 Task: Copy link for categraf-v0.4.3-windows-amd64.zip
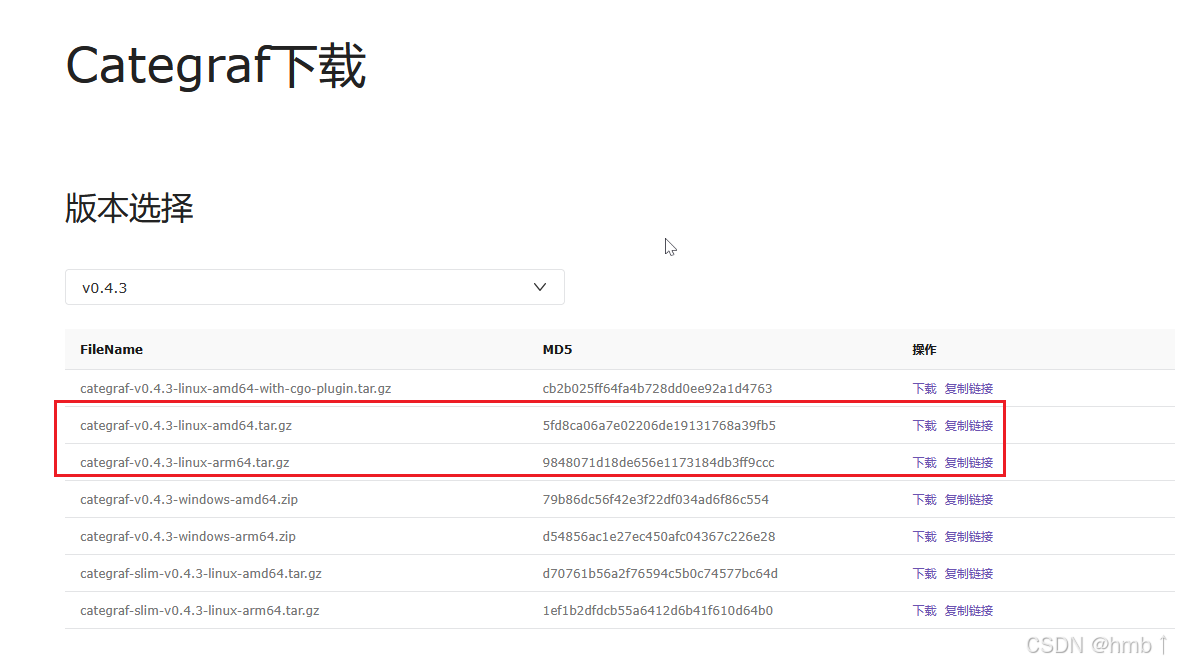[968, 499]
